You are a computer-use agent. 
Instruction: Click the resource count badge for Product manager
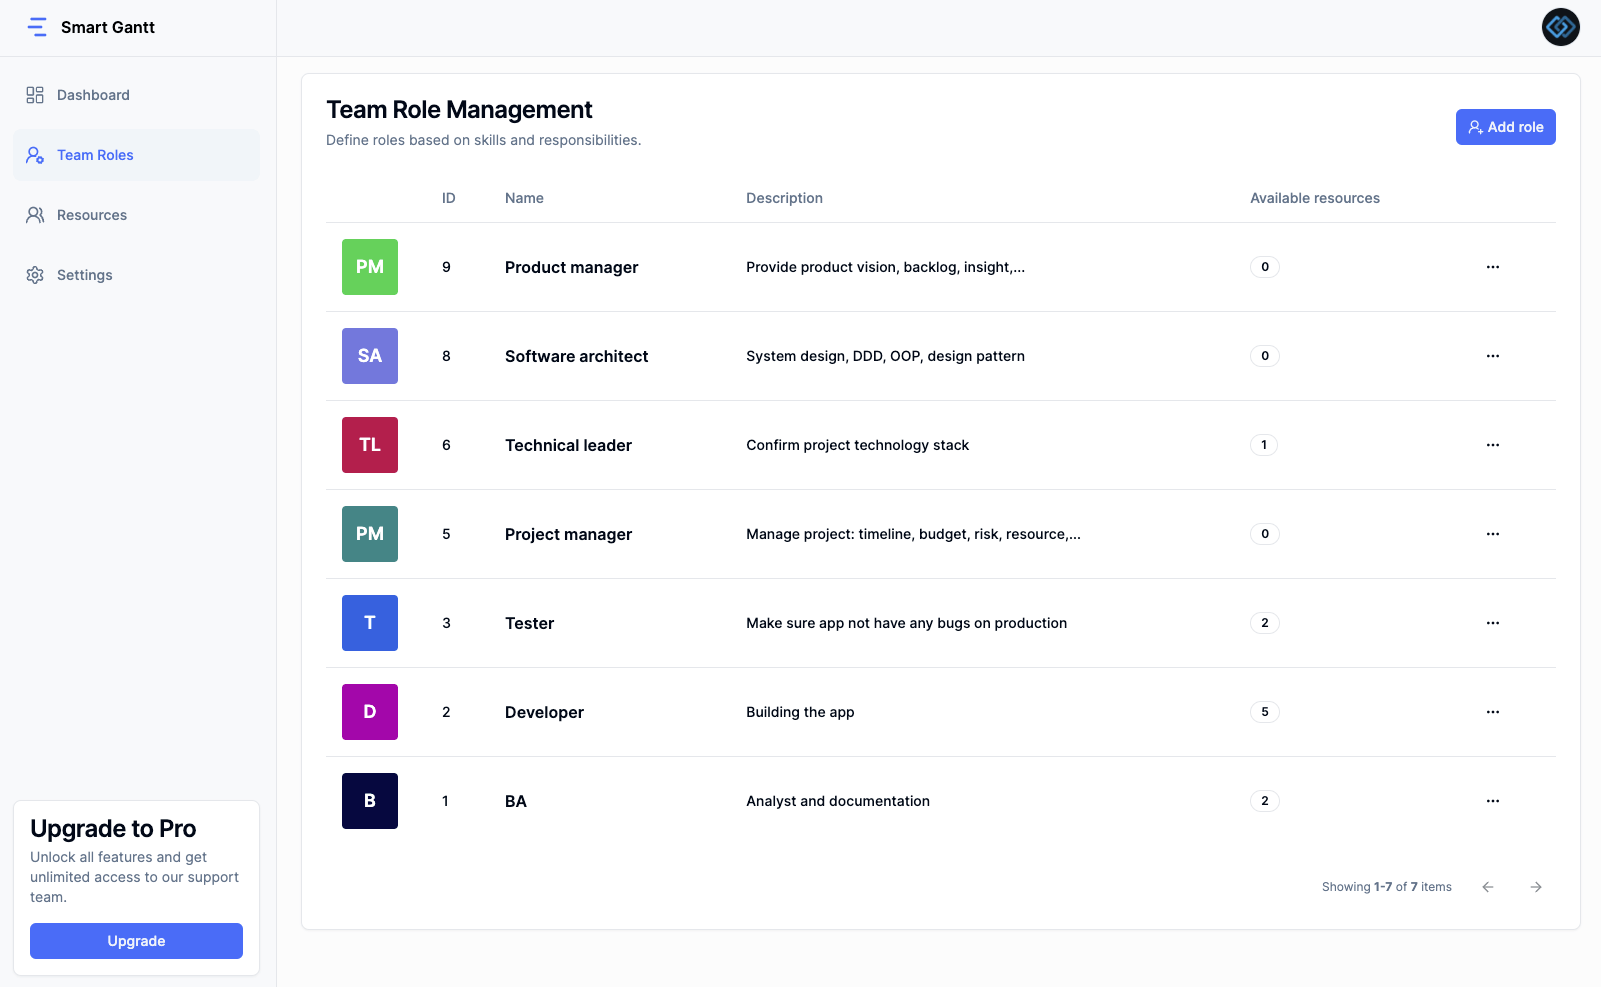click(1265, 267)
